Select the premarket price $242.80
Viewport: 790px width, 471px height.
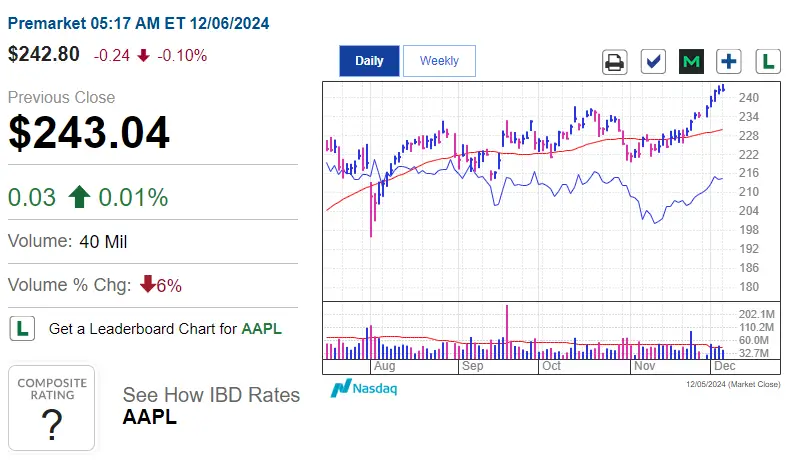point(44,54)
